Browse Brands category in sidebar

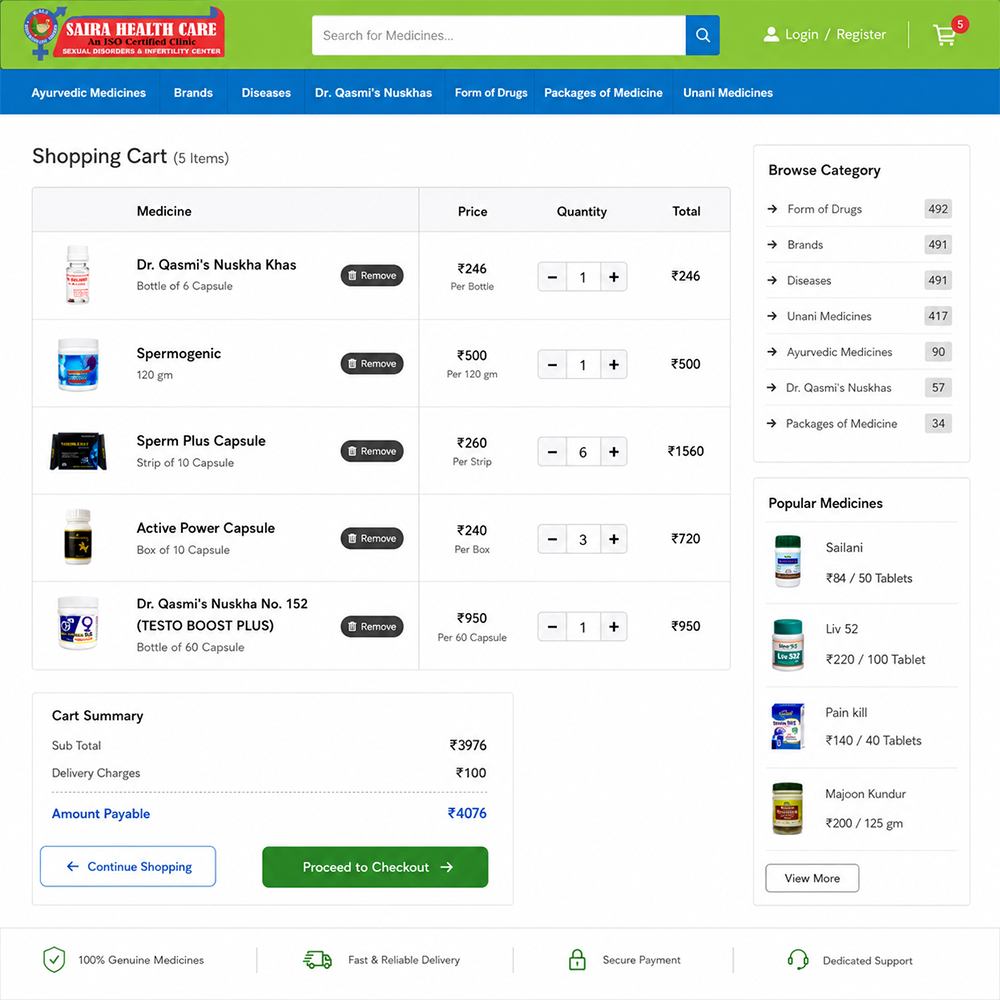(x=859, y=245)
